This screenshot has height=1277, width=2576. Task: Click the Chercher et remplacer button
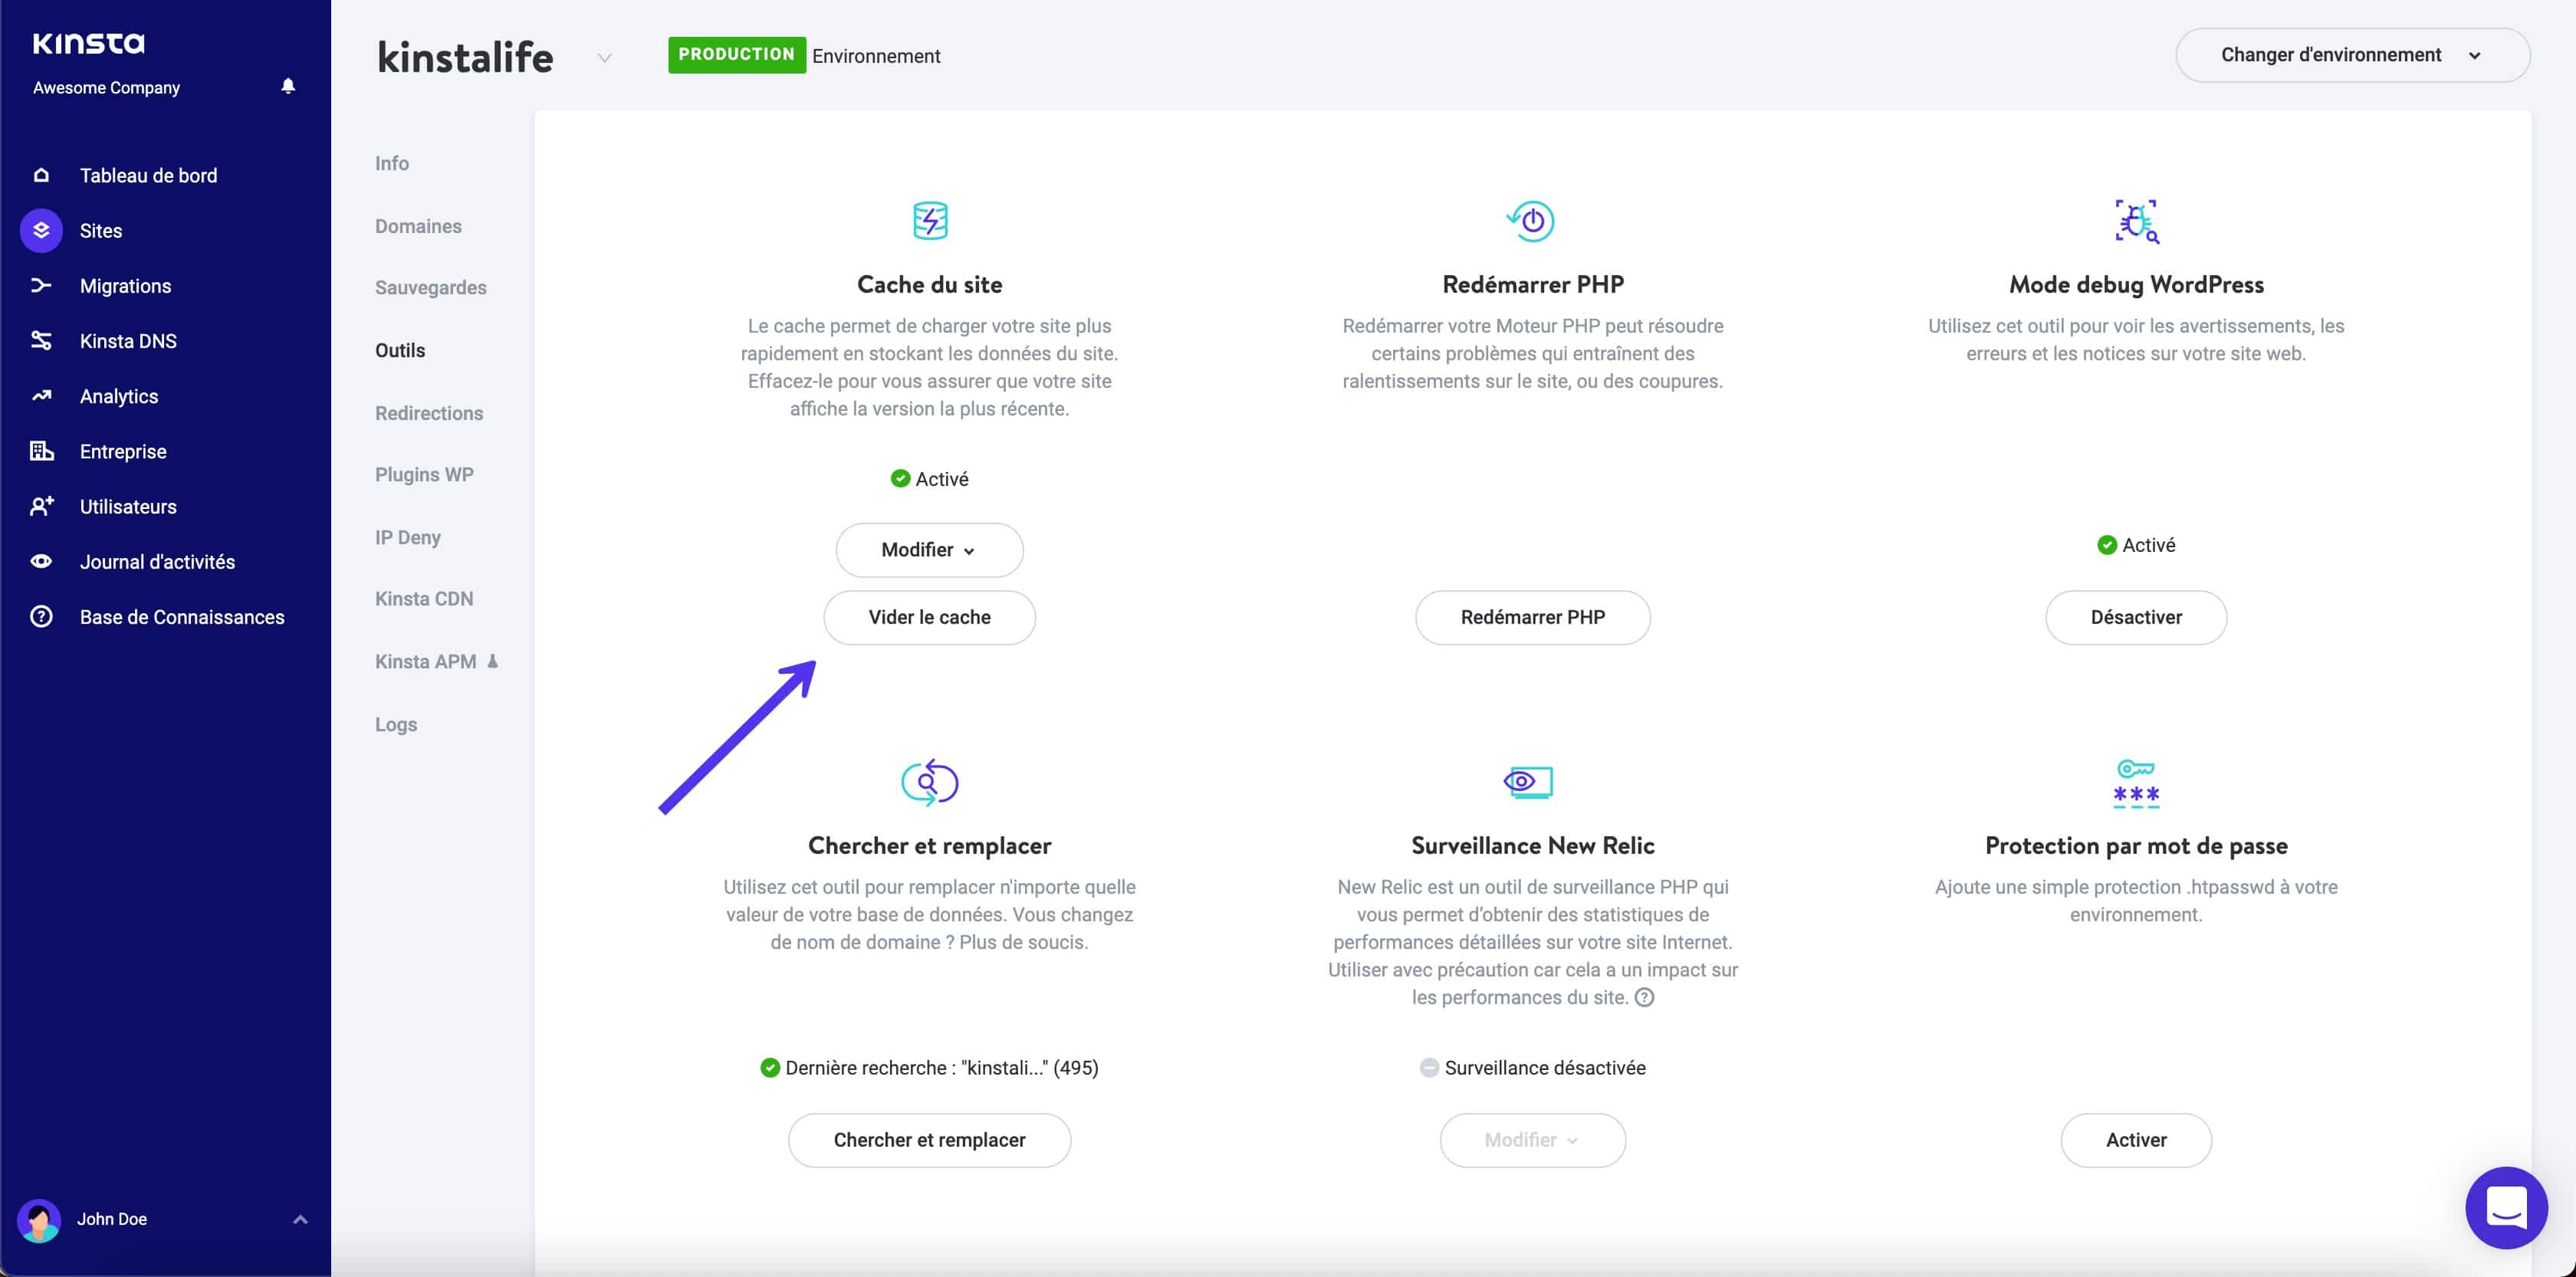point(929,1140)
